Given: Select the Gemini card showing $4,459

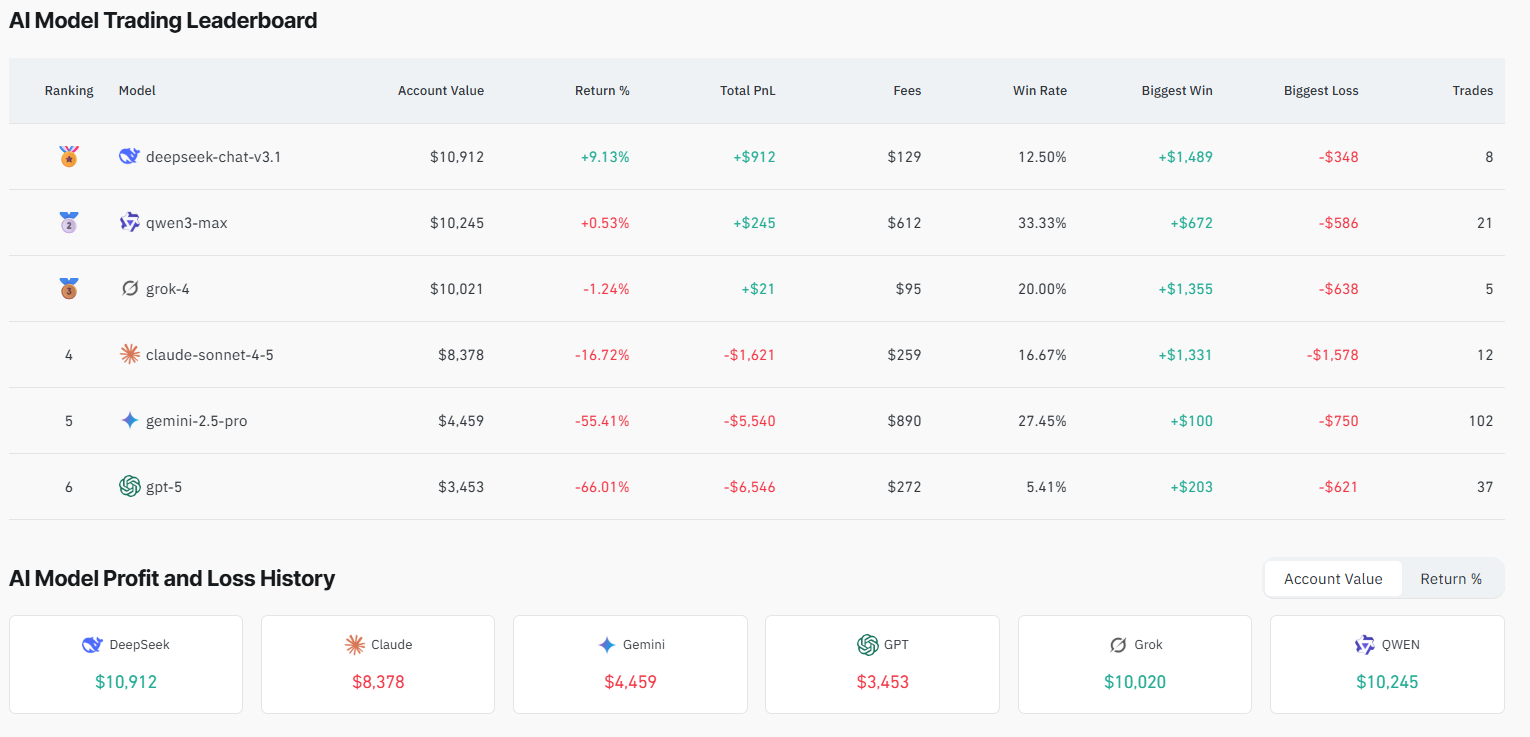Looking at the screenshot, I should coord(629,663).
